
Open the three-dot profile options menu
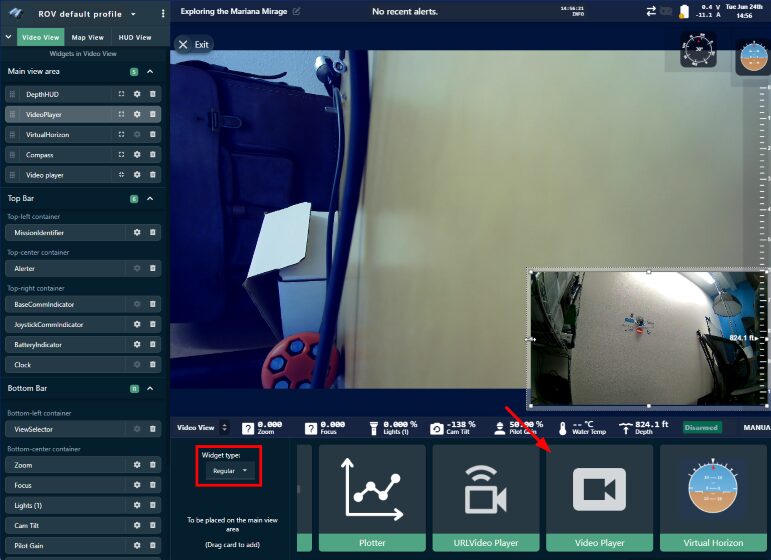(x=162, y=13)
